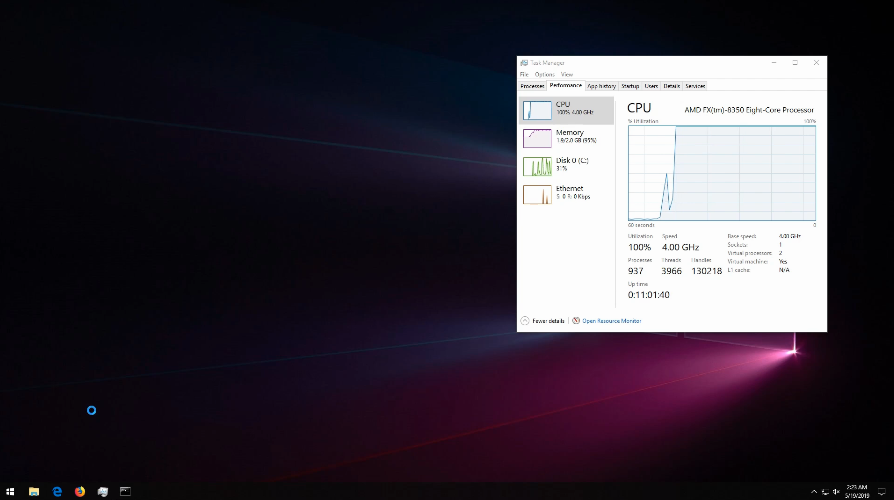Click the Virtual machine Yes value
This screenshot has width=894, height=500.
[x=782, y=262]
